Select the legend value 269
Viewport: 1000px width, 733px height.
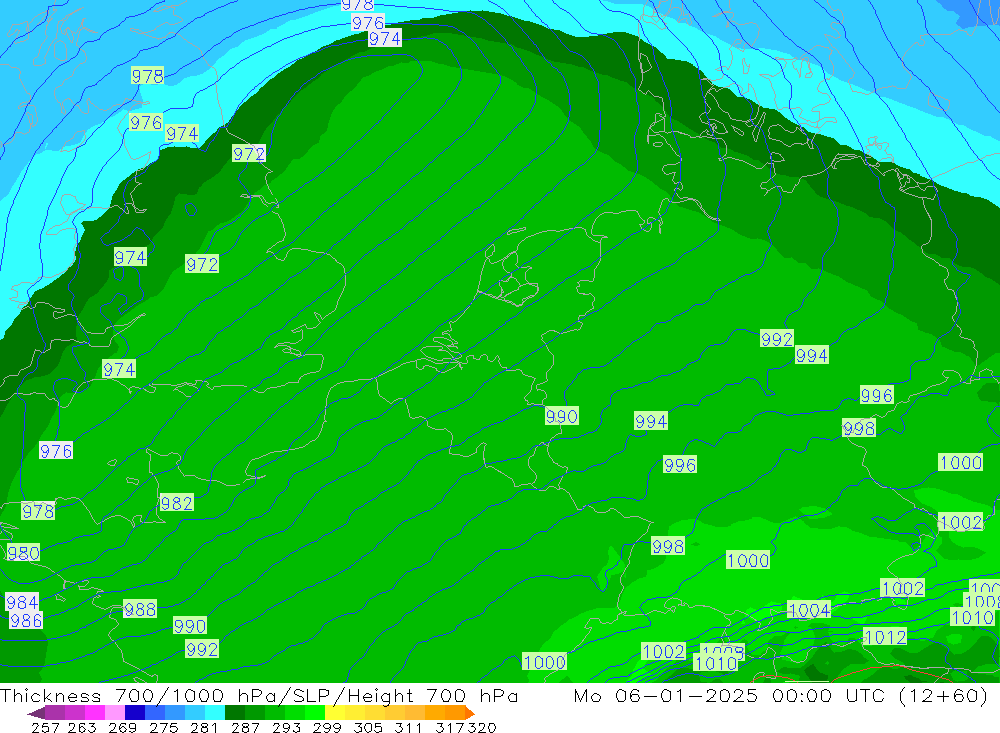(x=122, y=727)
